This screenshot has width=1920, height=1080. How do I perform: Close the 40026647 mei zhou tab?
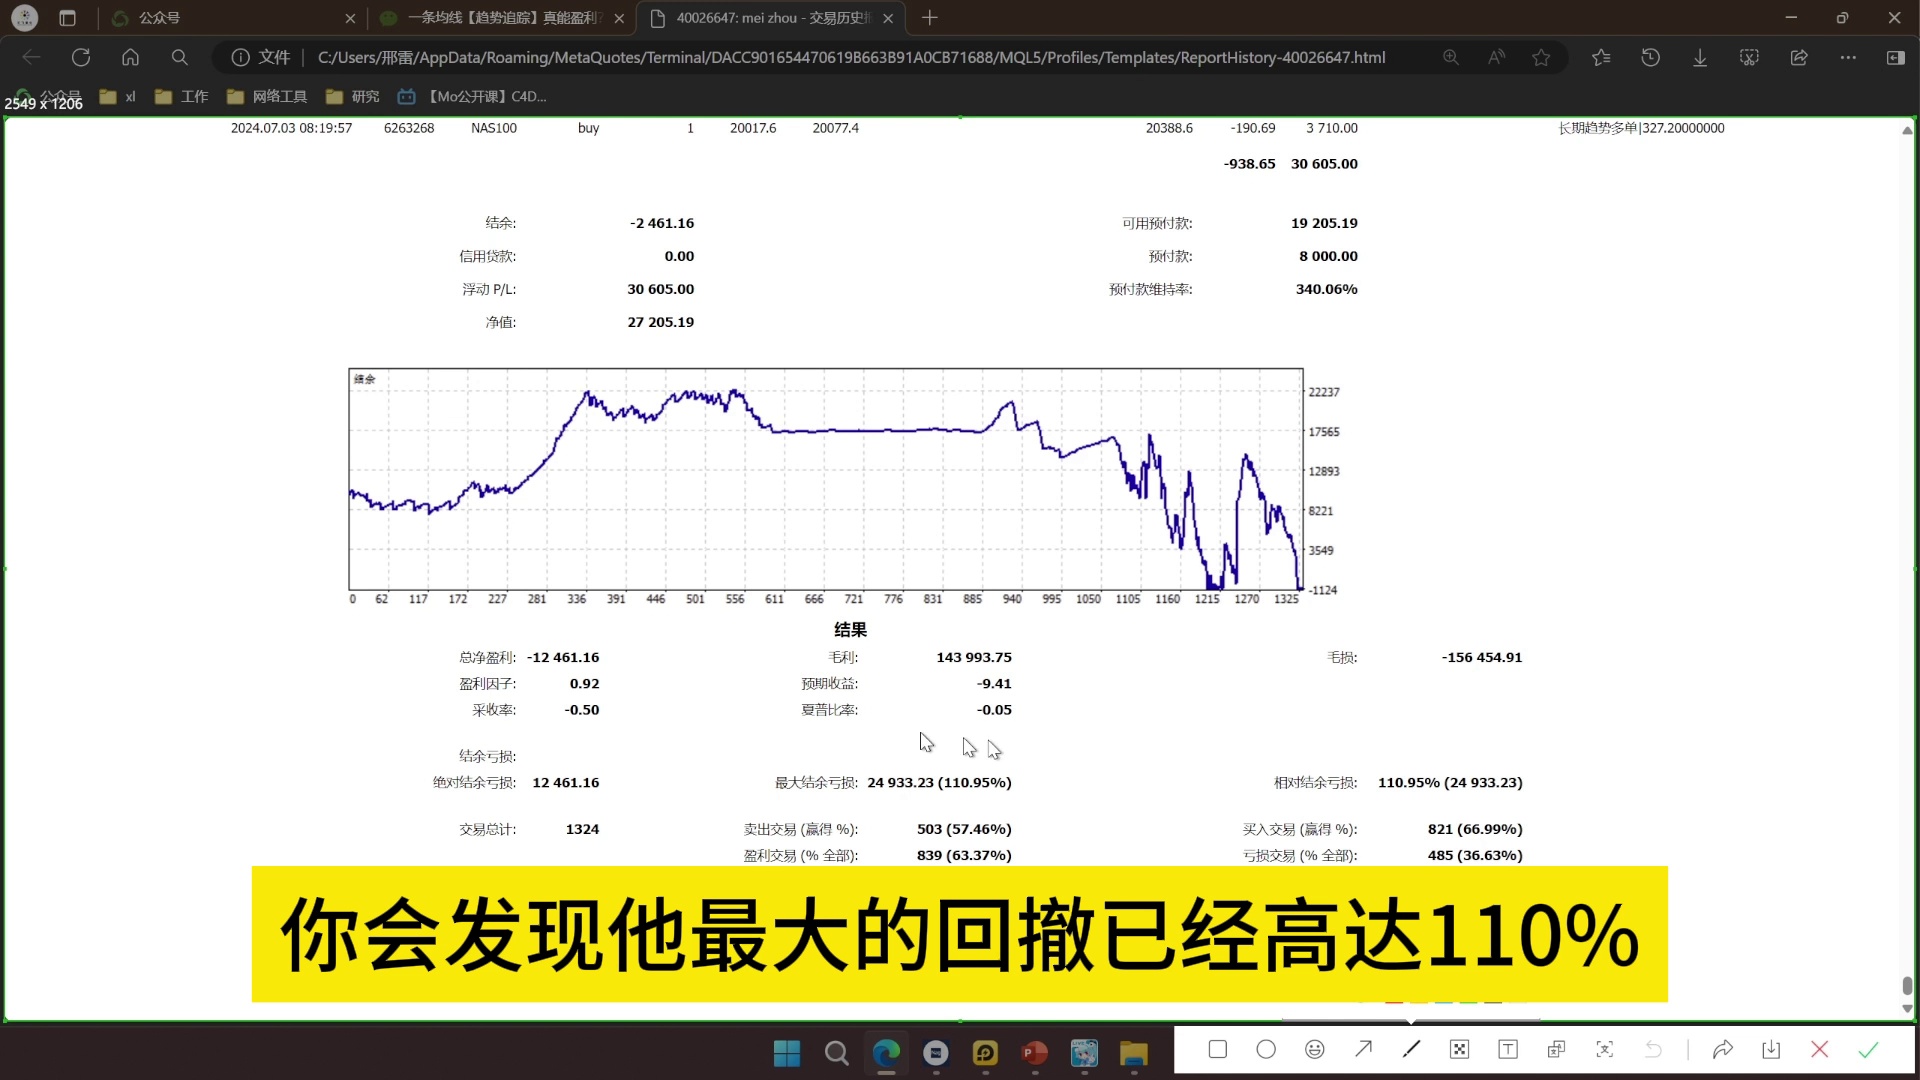point(888,18)
